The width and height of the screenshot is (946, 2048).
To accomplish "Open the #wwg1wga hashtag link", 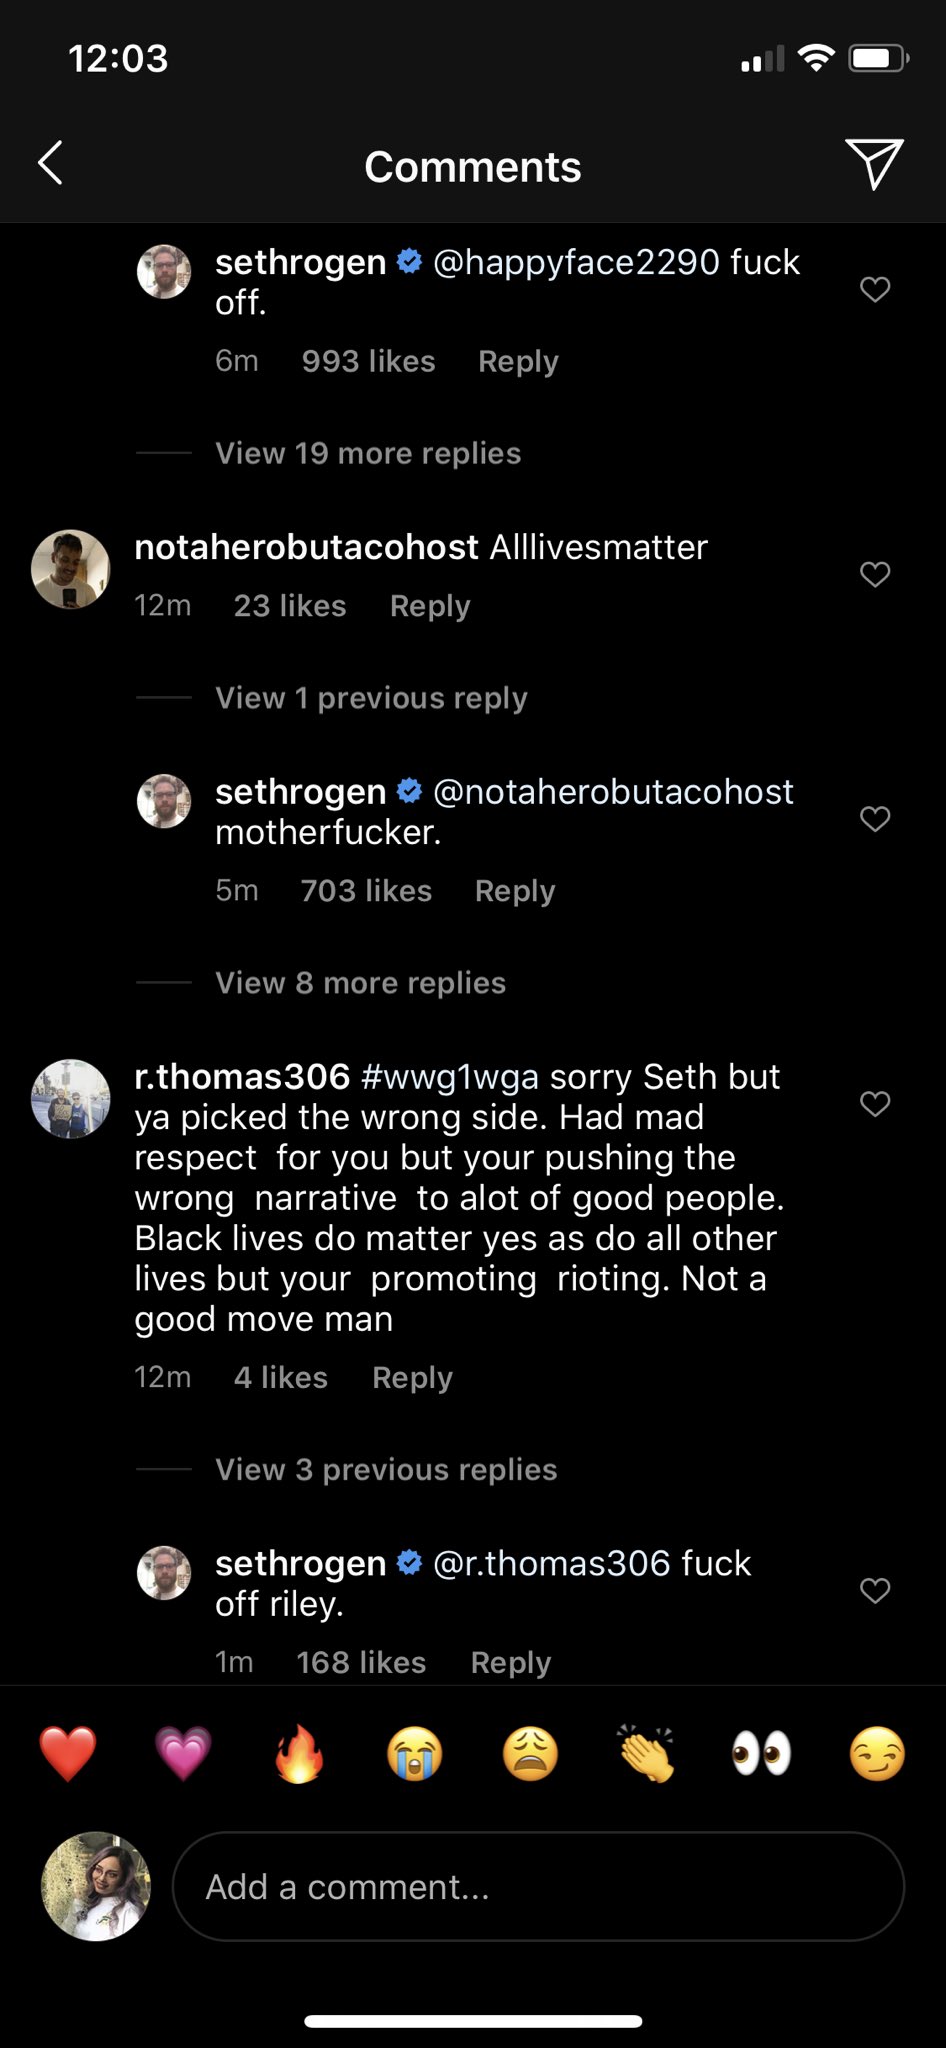I will pos(450,1077).
